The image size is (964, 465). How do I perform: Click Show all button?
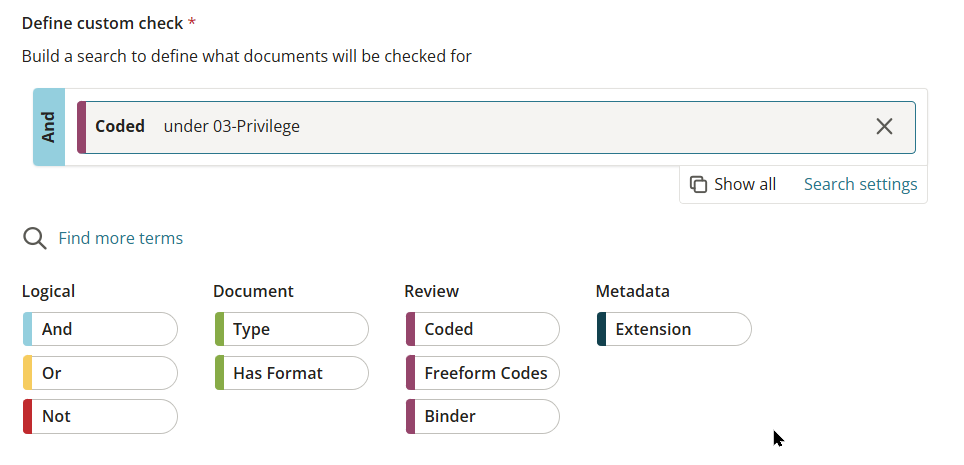pyautogui.click(x=732, y=184)
